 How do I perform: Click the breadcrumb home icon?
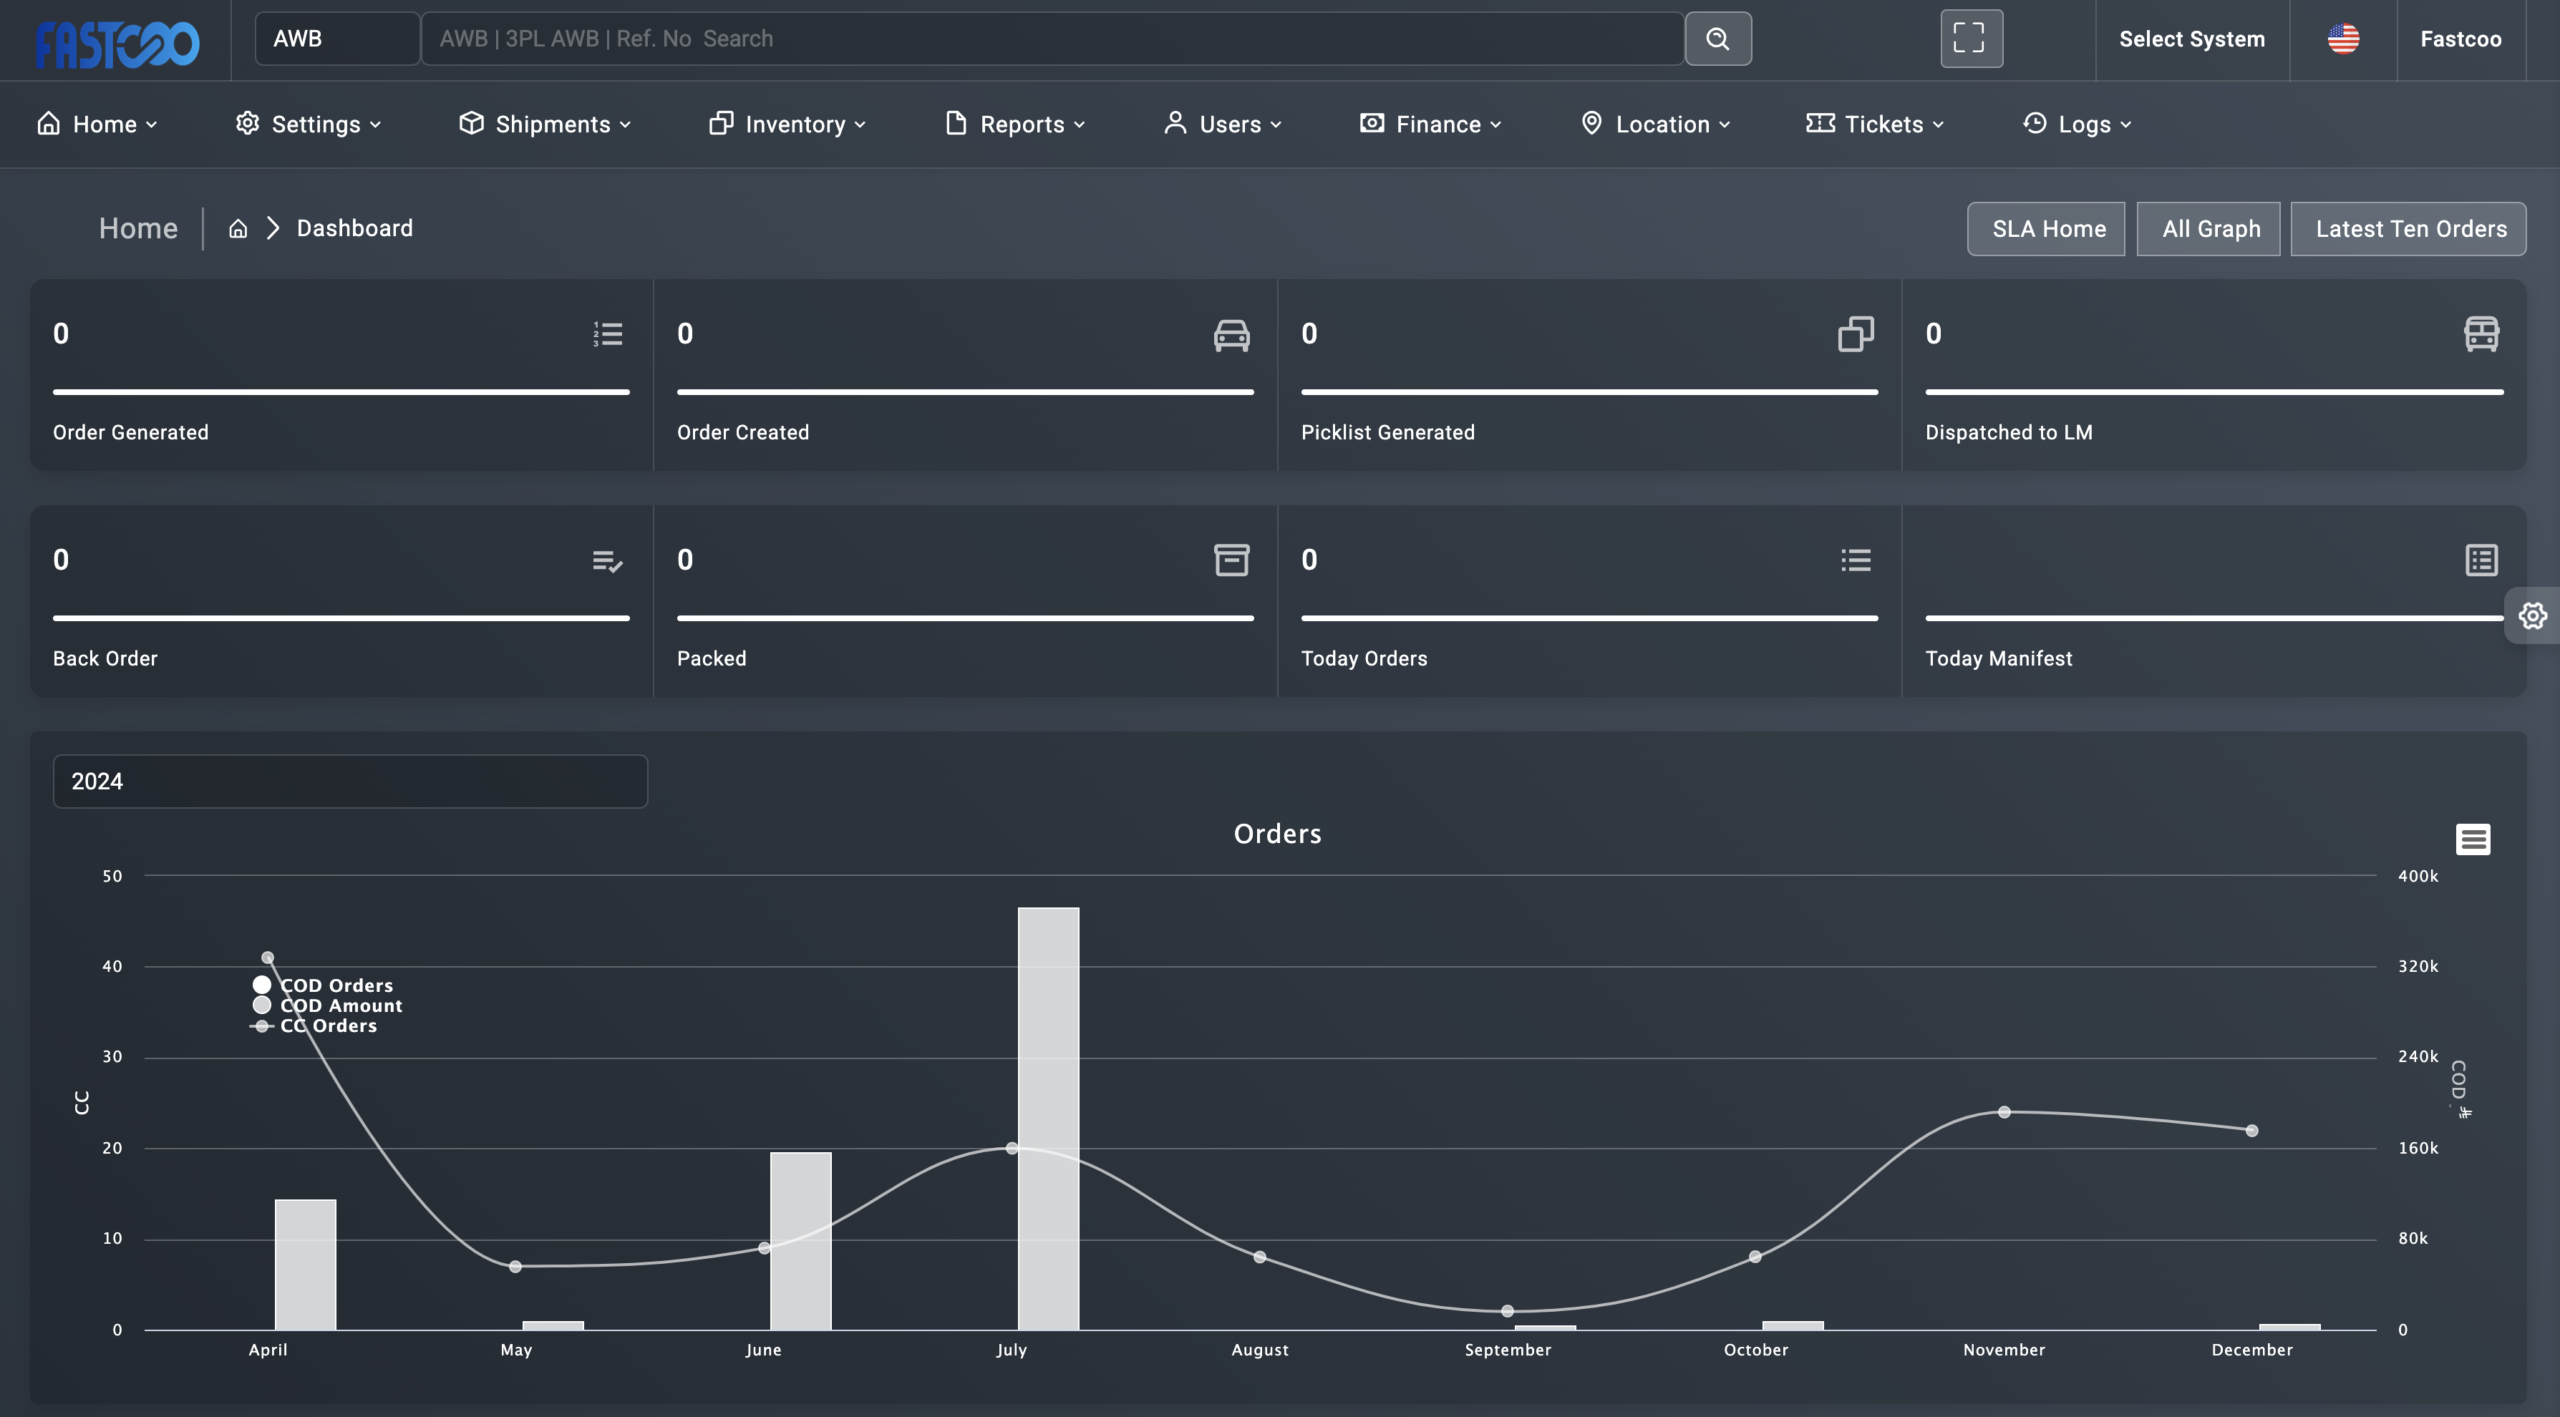(x=238, y=229)
